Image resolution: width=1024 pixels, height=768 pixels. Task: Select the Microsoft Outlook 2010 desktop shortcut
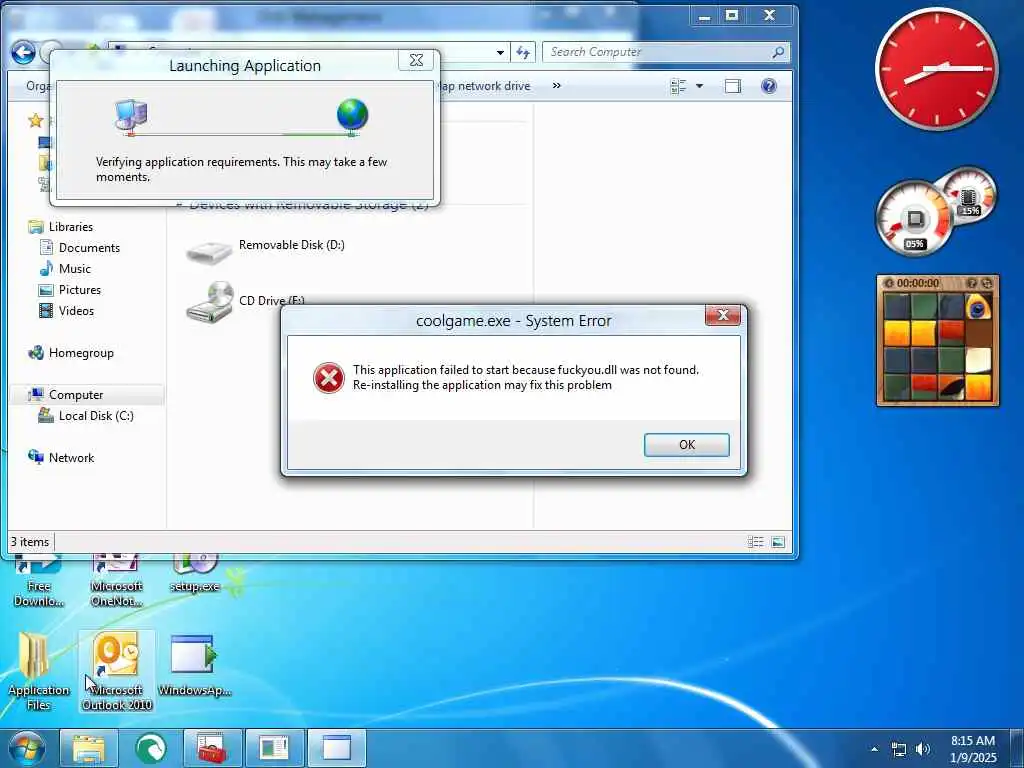tap(117, 671)
